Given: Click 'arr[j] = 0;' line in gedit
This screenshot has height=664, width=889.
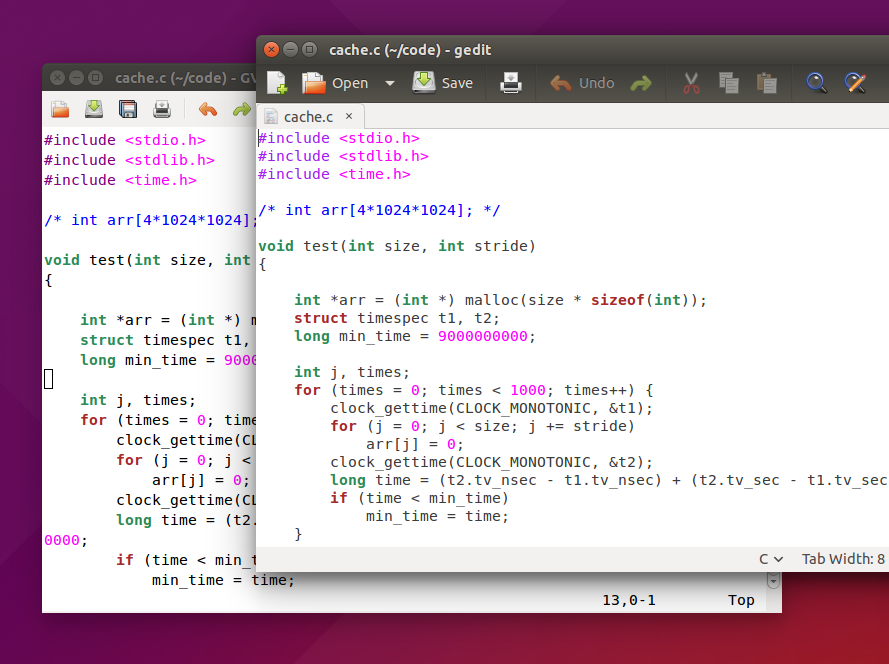Looking at the screenshot, I should [x=415, y=444].
